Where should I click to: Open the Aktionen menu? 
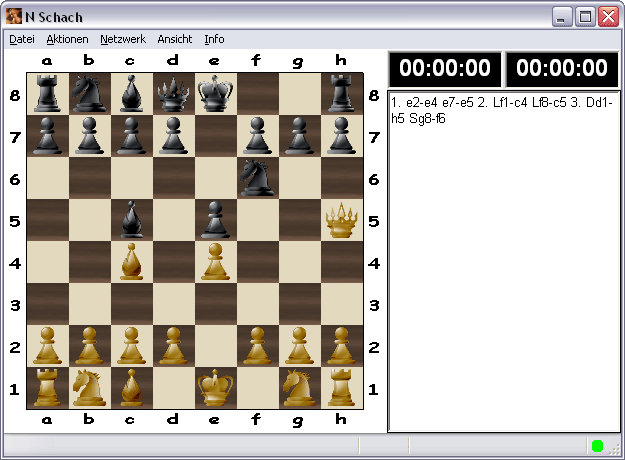click(67, 39)
